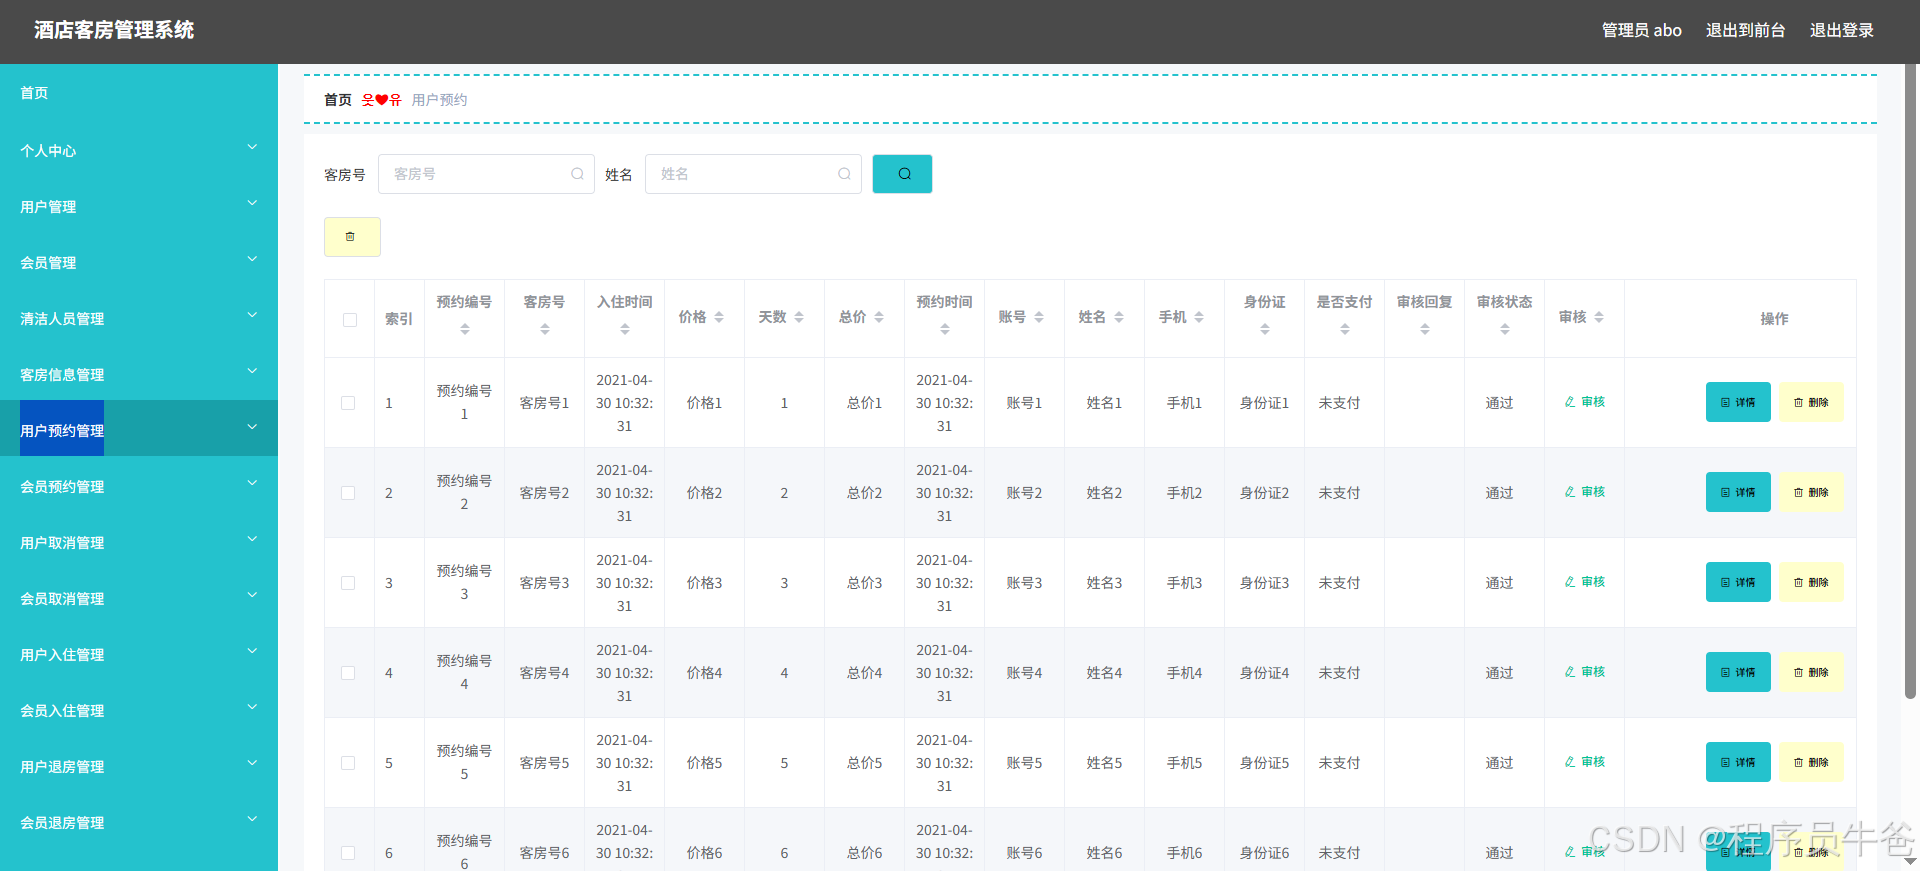This screenshot has width=1920, height=871.
Task: Click 首页 breadcrumb link
Action: 338,100
